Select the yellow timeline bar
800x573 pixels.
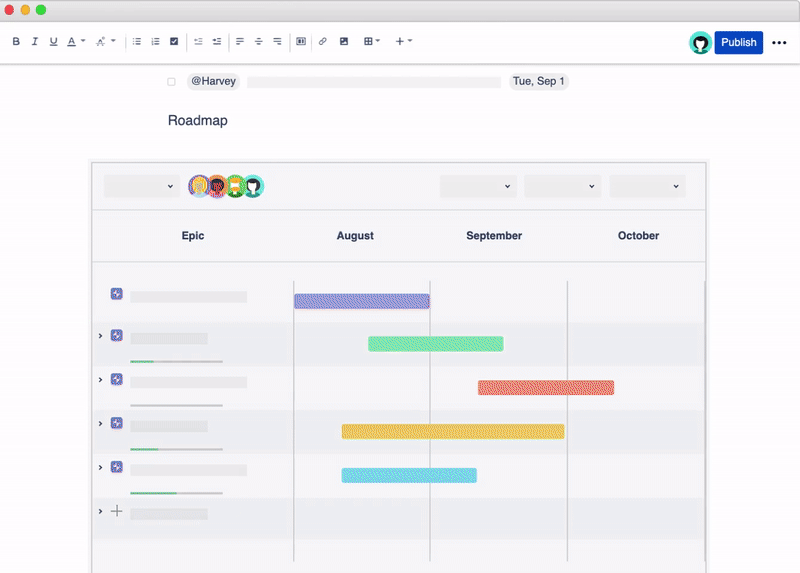coord(453,432)
